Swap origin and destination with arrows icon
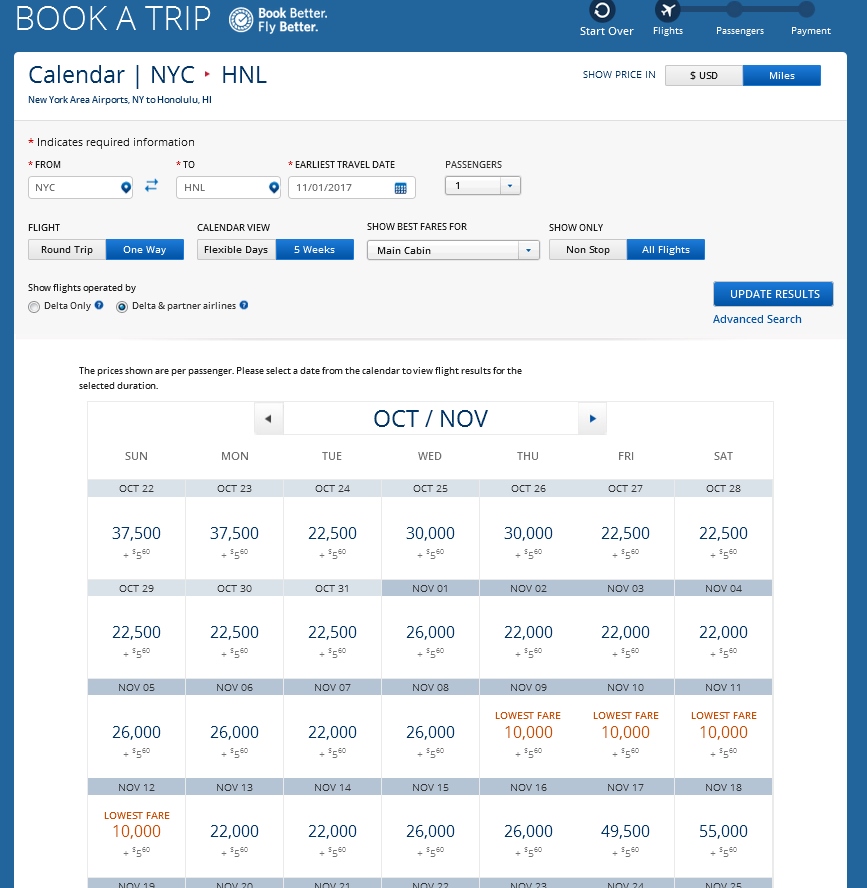 pyautogui.click(x=151, y=185)
